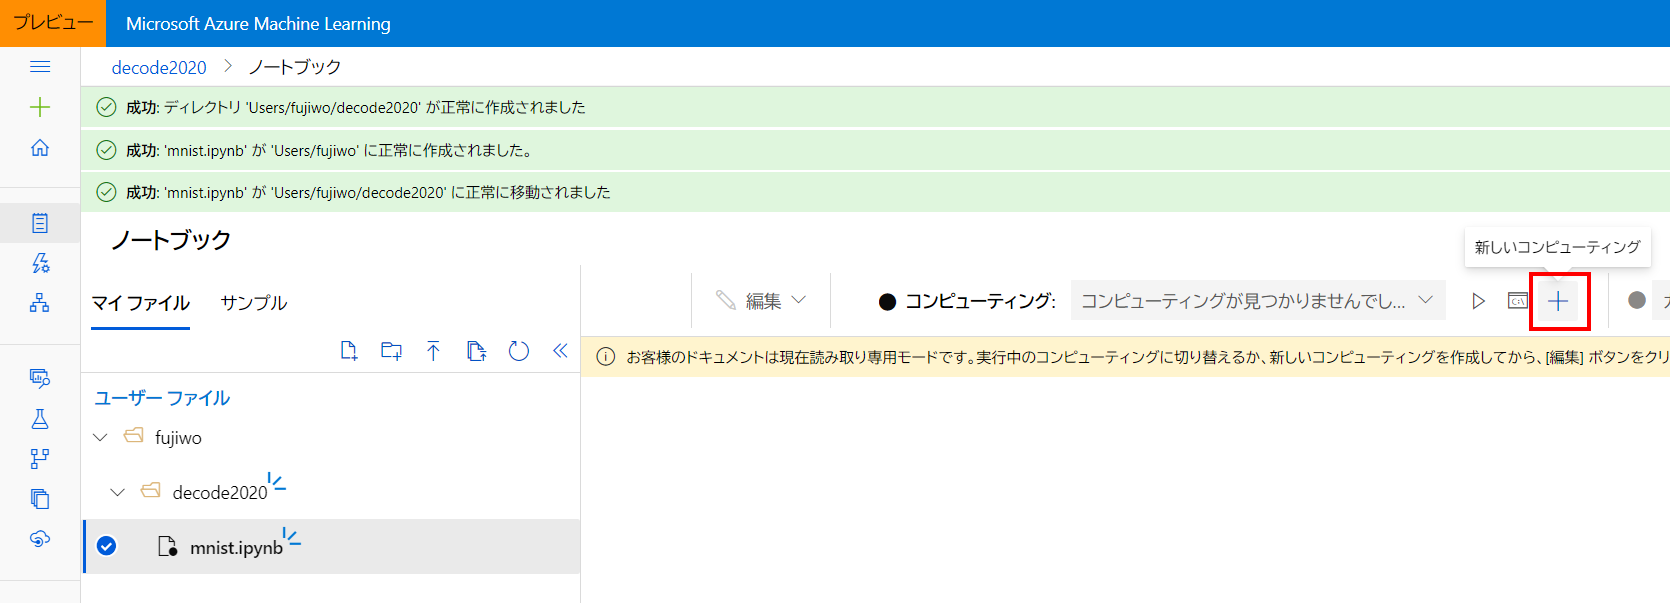Open the terminal icon
Viewport: 1670px width, 603px height.
(x=1518, y=301)
